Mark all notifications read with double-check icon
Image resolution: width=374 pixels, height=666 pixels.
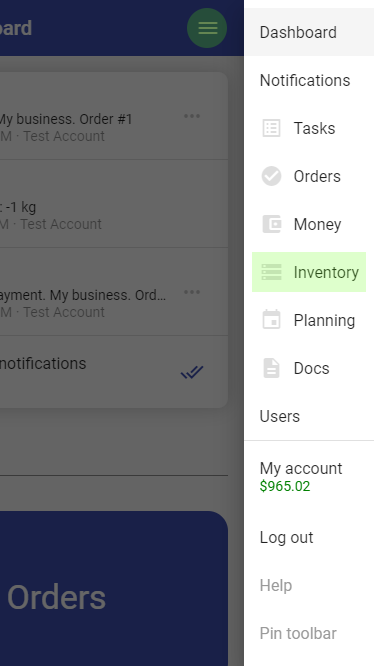192,372
